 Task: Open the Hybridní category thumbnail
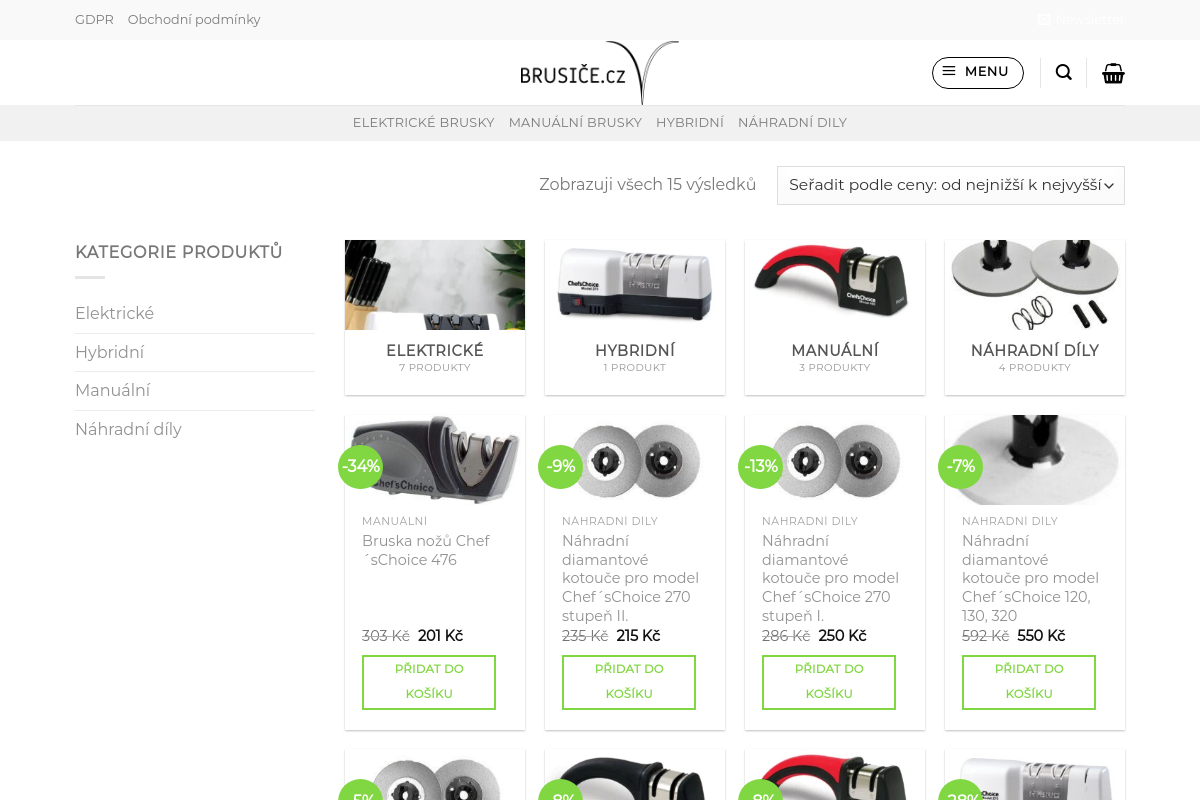pyautogui.click(x=635, y=285)
